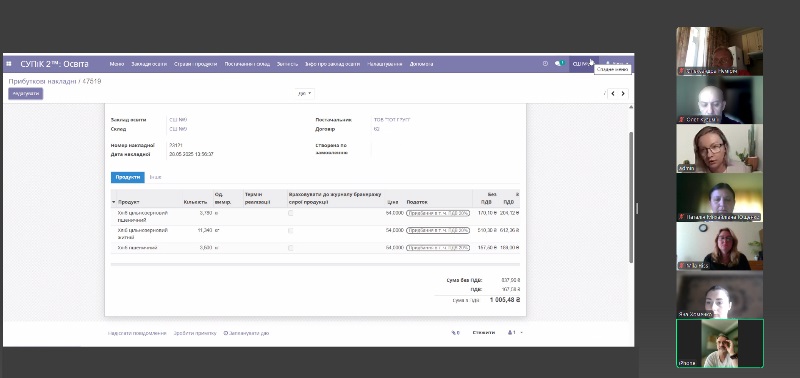Click the Надіслати повідомлення button
The width and height of the screenshot is (800, 378).
pyautogui.click(x=137, y=333)
